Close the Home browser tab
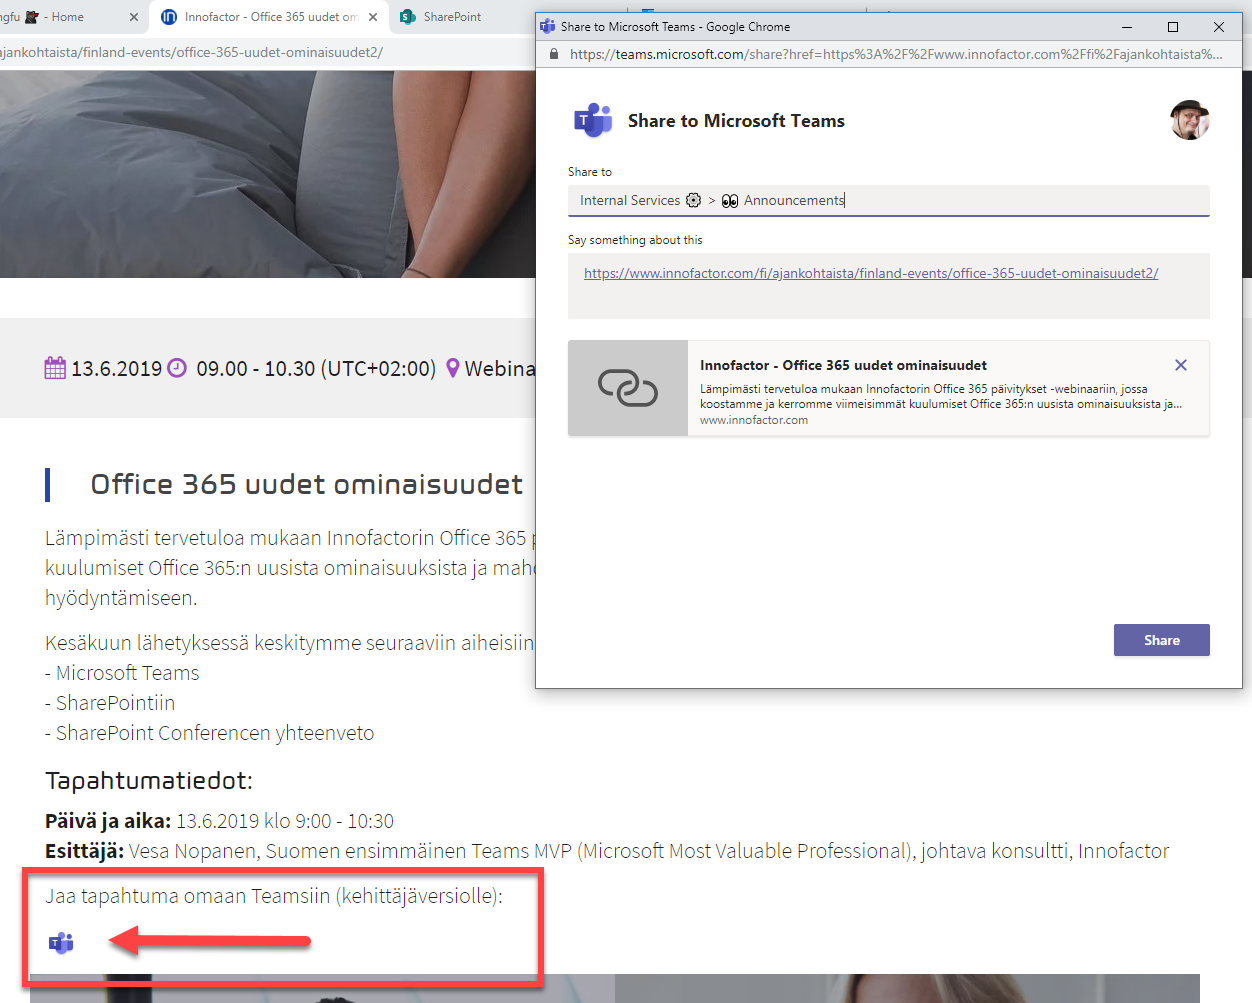Screen dimensions: 1252x1003 click(x=134, y=17)
